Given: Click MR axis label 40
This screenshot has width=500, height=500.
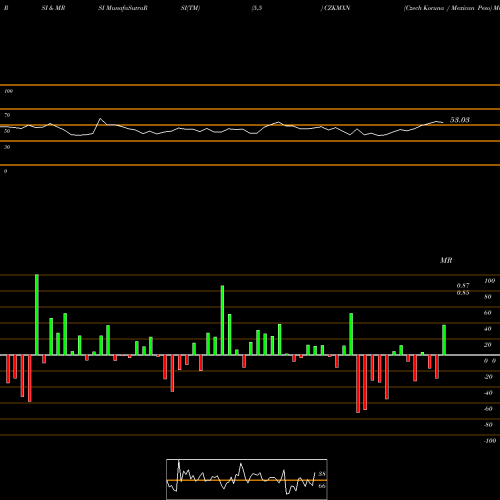Looking at the screenshot, I should coord(488,329).
